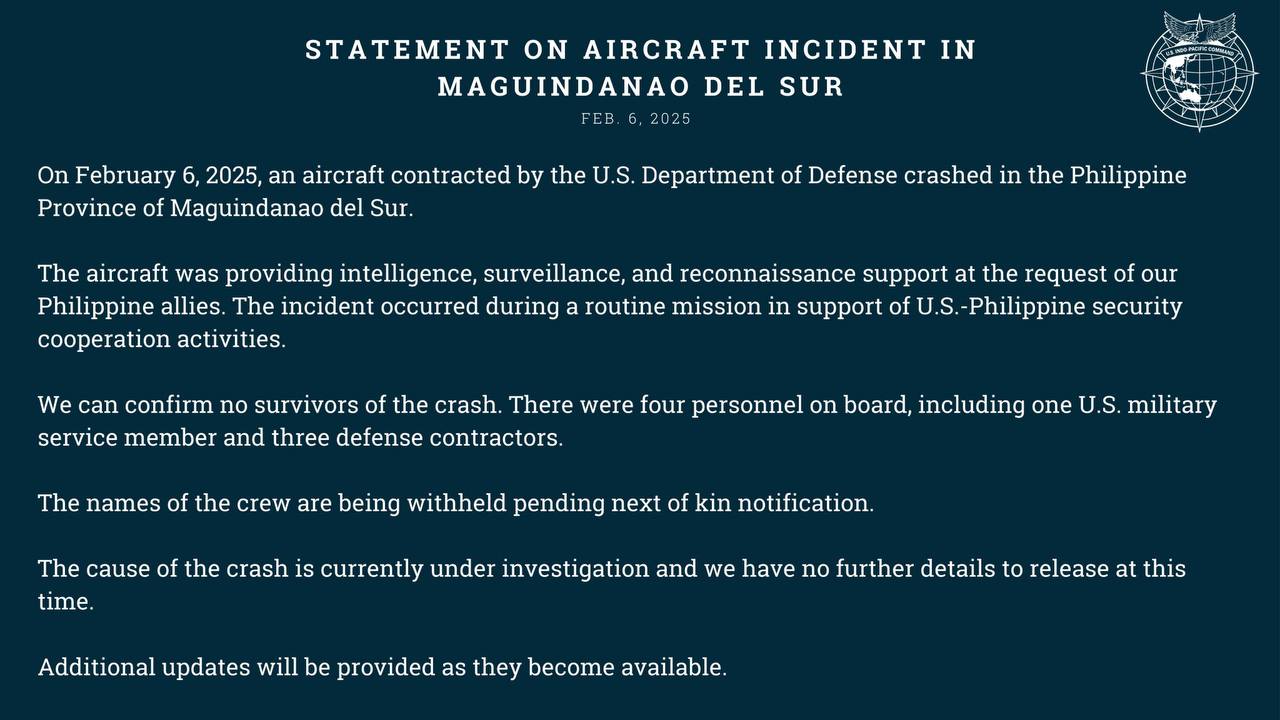
Task: Click 'Province of Maguindanao del Sur' text
Action: pyautogui.click(x=225, y=209)
